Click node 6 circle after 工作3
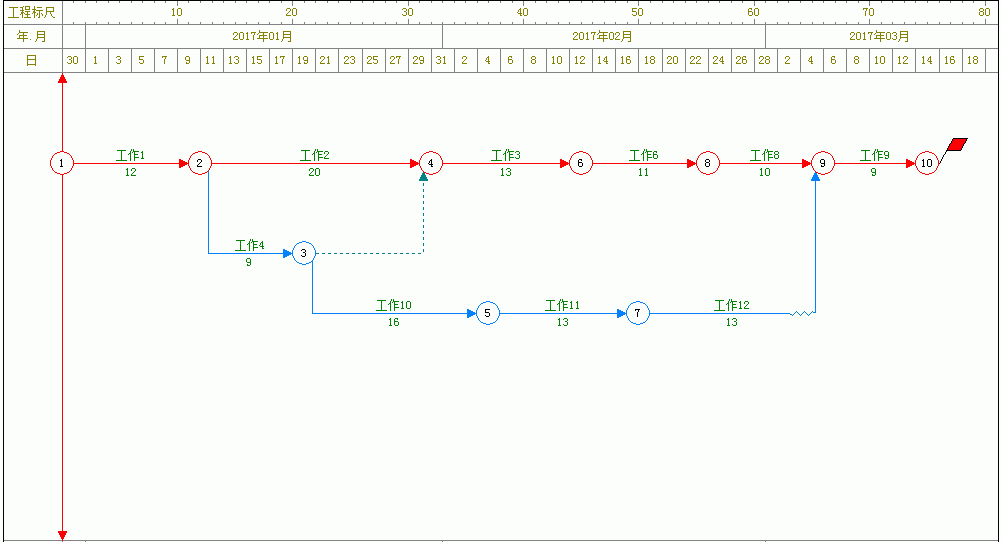 (581, 163)
